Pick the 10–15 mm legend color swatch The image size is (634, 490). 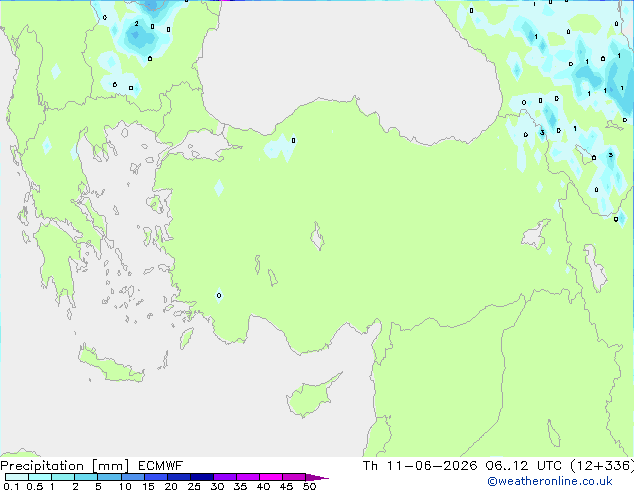pyautogui.click(x=132, y=477)
